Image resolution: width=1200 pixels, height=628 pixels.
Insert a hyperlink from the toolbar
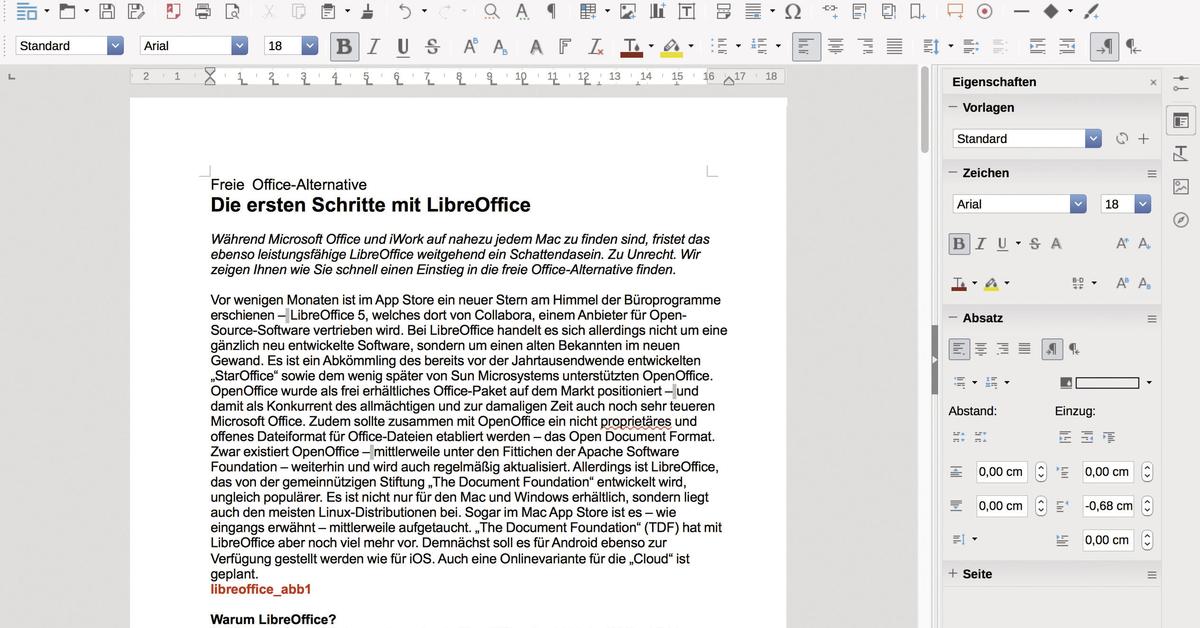[830, 12]
